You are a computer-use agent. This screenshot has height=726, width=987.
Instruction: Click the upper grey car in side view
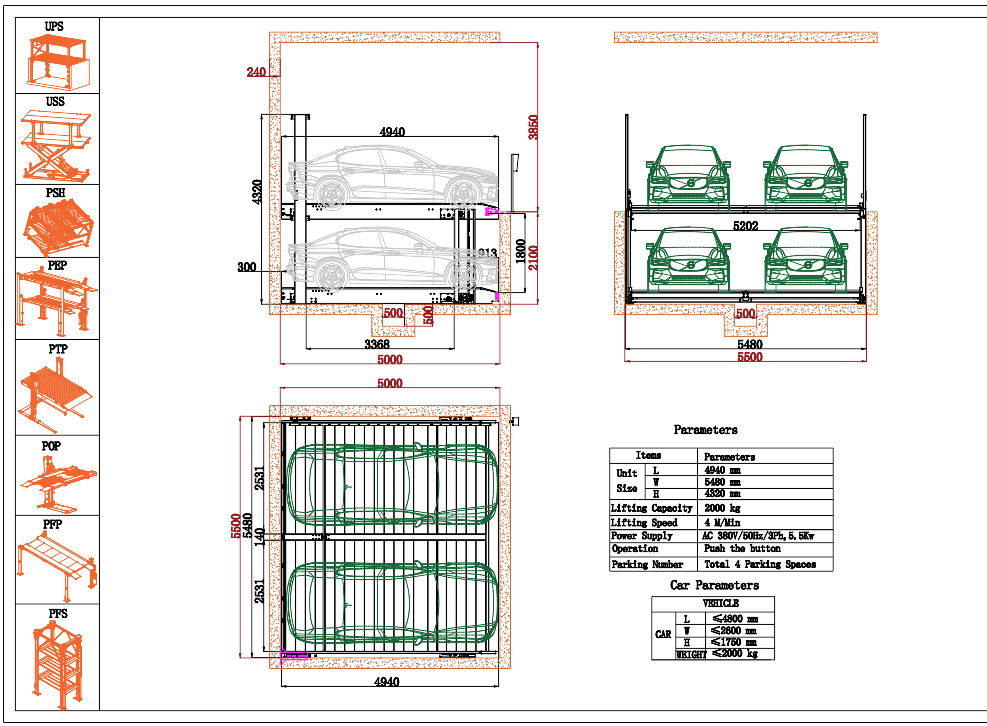point(393,176)
